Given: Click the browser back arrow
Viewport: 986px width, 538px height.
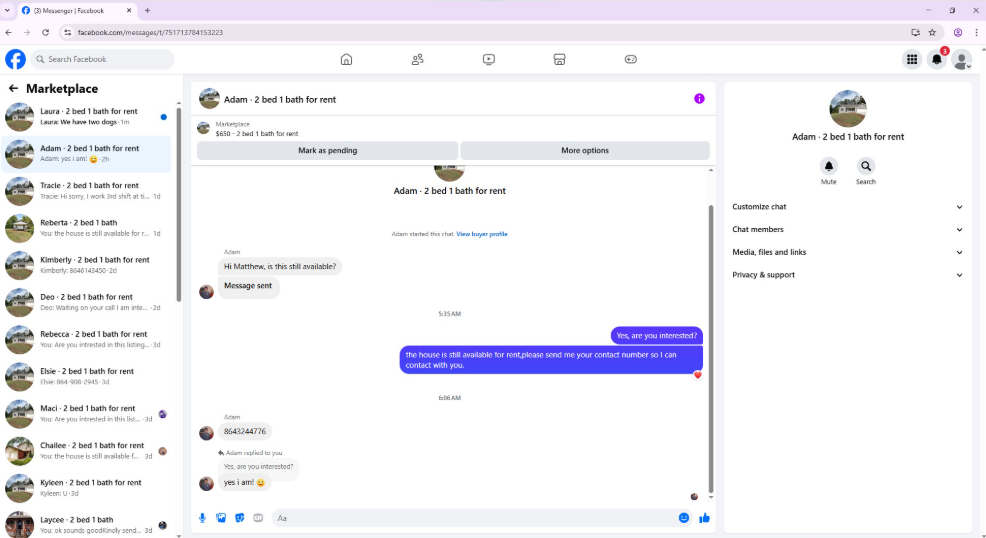Looking at the screenshot, I should click(8, 33).
